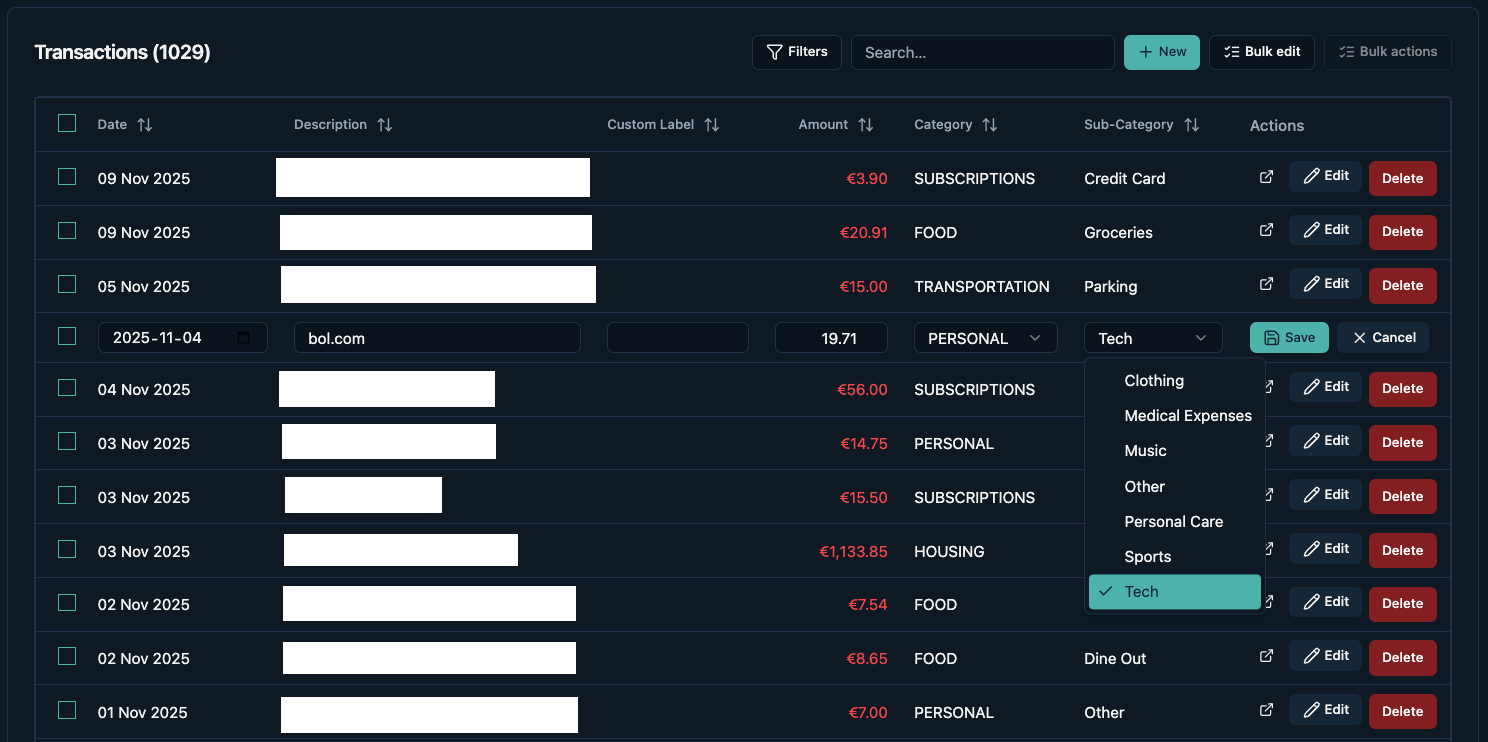Choose Personal Care from sub-category list
The width and height of the screenshot is (1488, 742).
1175,522
